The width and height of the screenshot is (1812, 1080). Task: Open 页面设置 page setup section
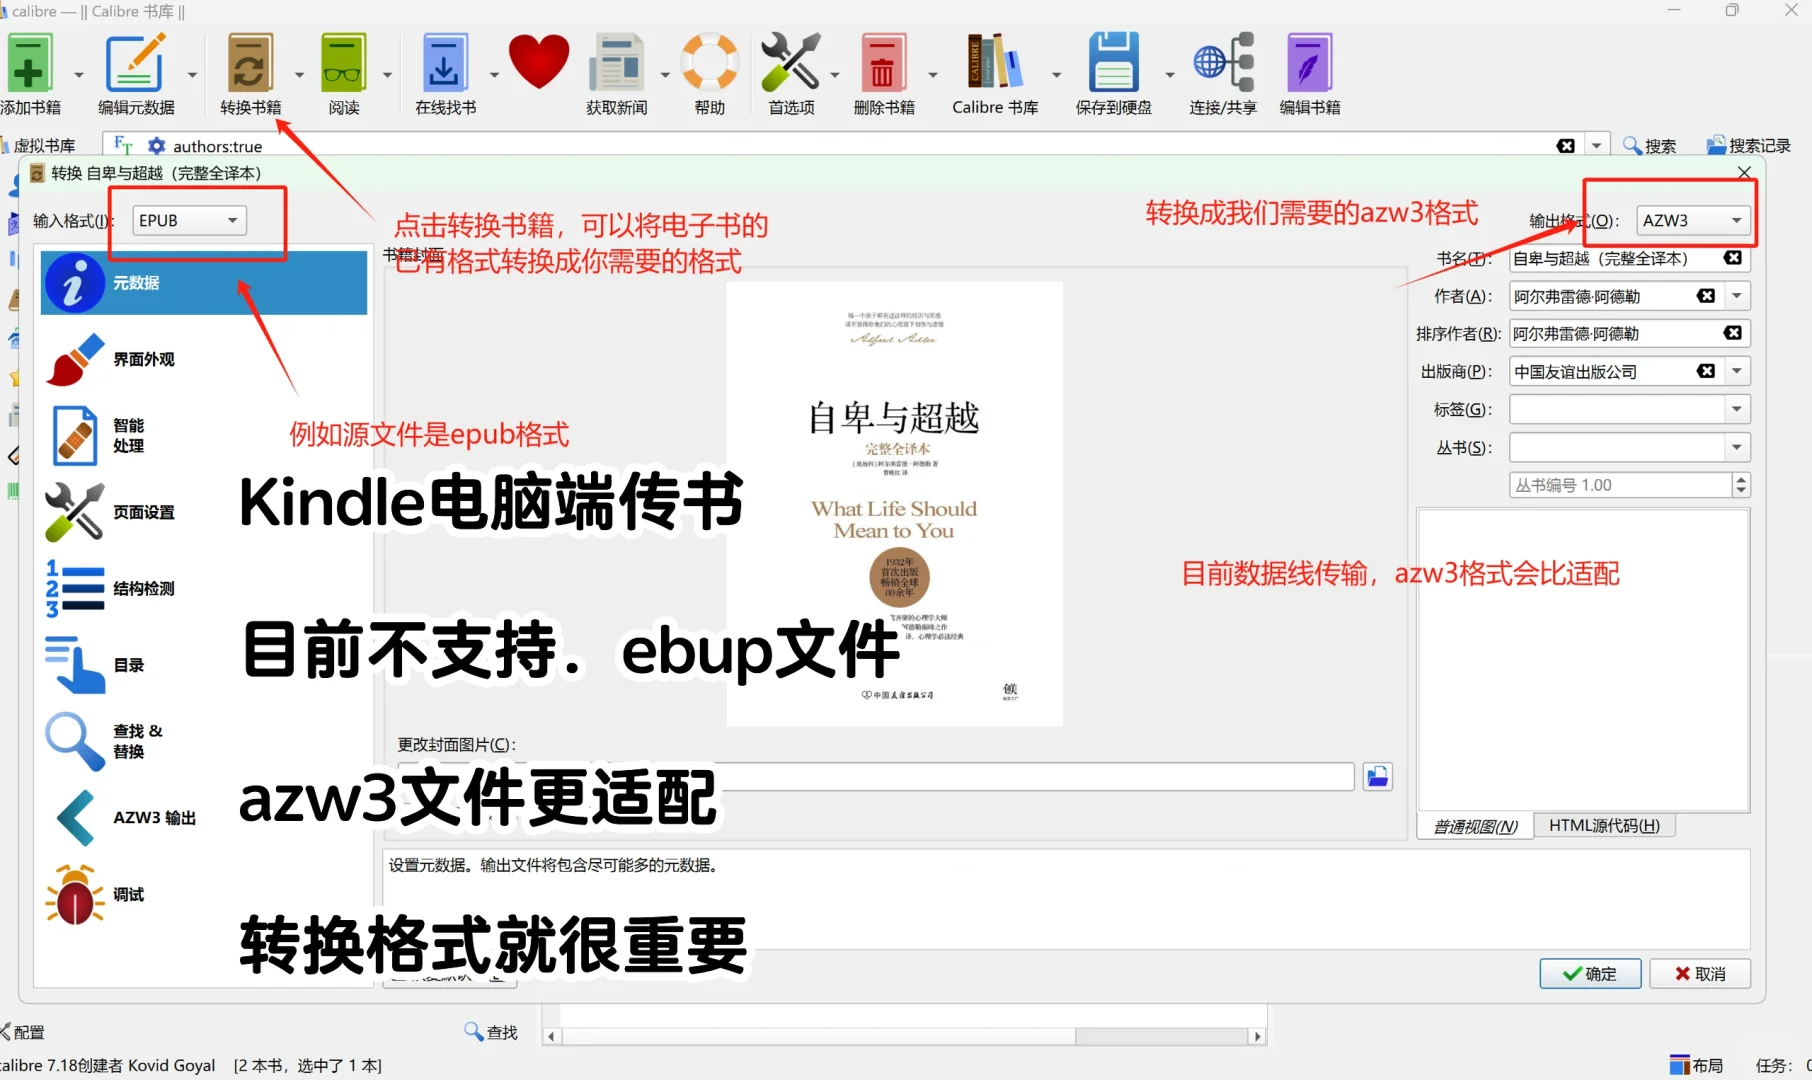(204, 512)
